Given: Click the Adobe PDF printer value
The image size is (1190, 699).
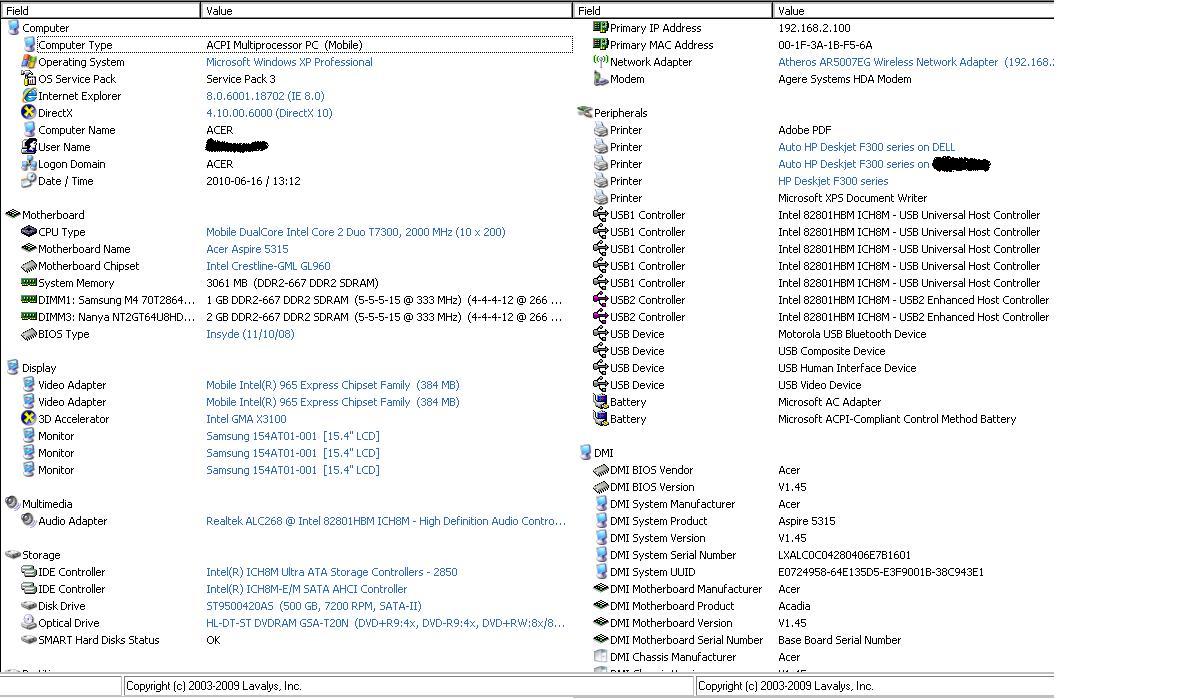Looking at the screenshot, I should [x=804, y=131].
